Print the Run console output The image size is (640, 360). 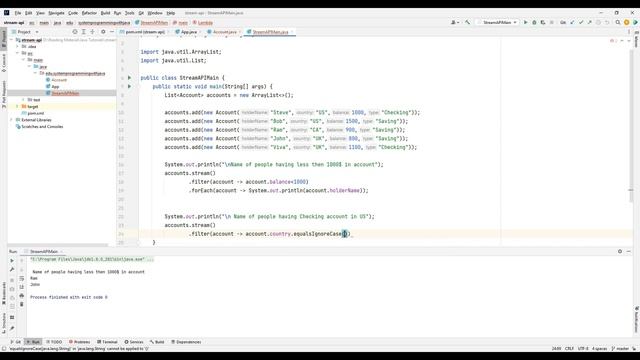tap(22, 296)
